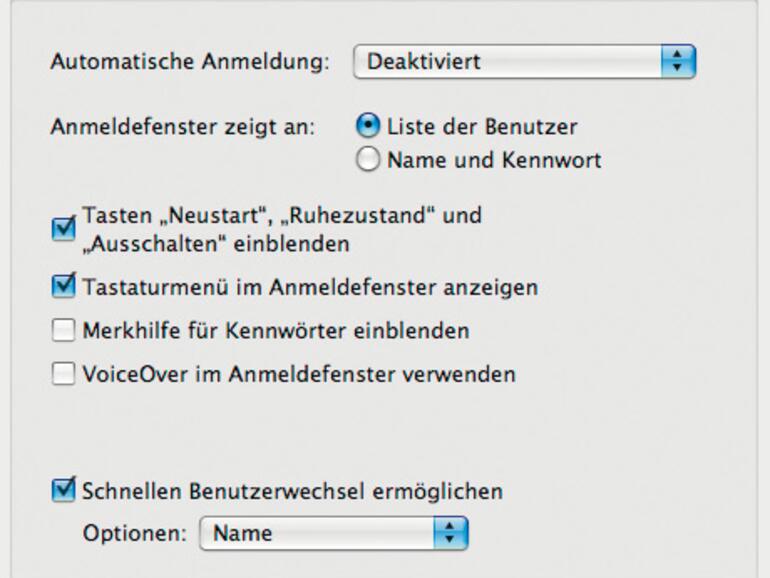
Task: Disable the Tastaturmenü im Anmeldefenster checkbox
Action: click(64, 287)
